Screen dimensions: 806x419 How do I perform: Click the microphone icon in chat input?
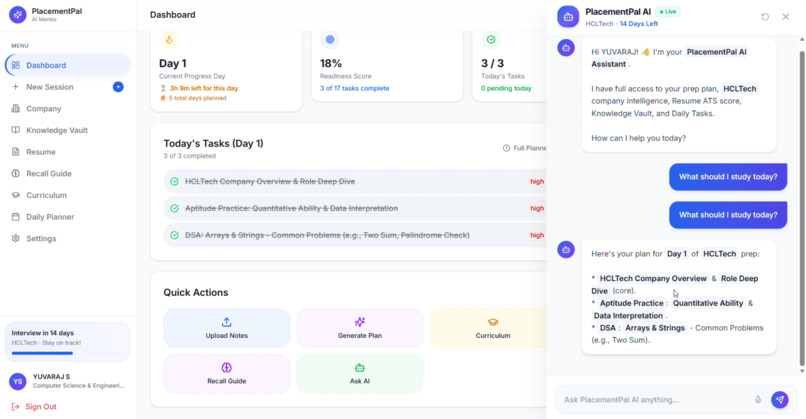click(758, 399)
